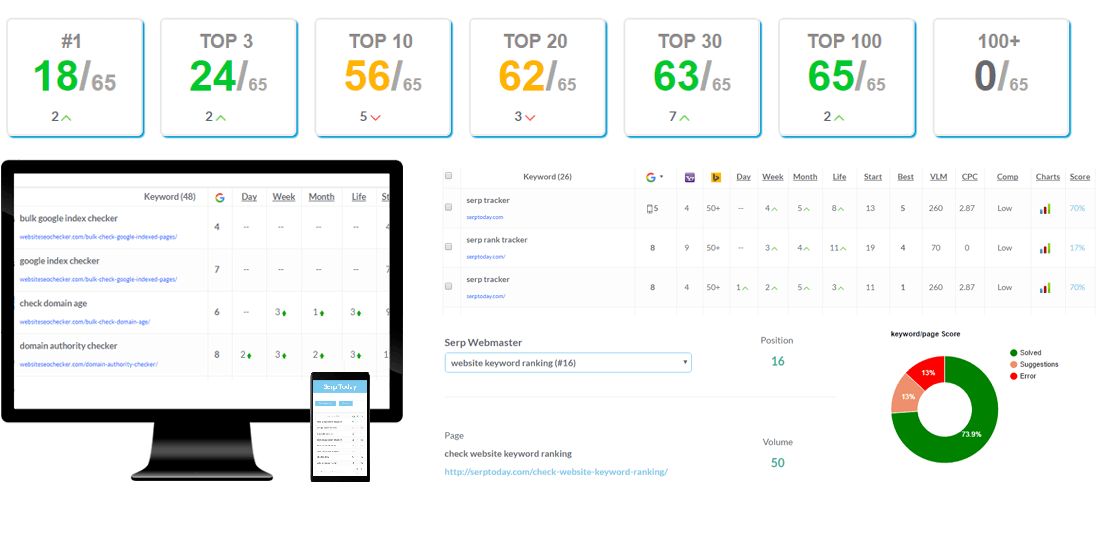This screenshot has width=1100, height=545.
Task: Click the red down arrow in TOP 20 card
Action: (x=530, y=118)
